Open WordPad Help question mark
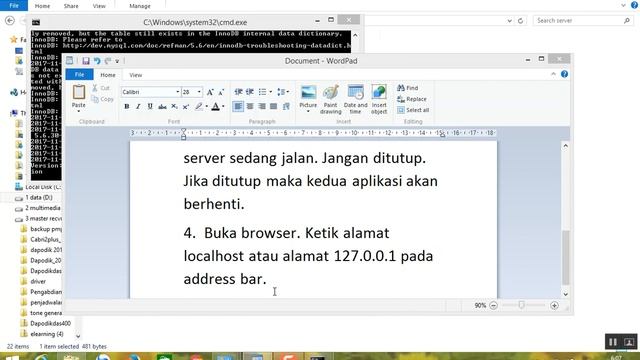 pyautogui.click(x=564, y=74)
